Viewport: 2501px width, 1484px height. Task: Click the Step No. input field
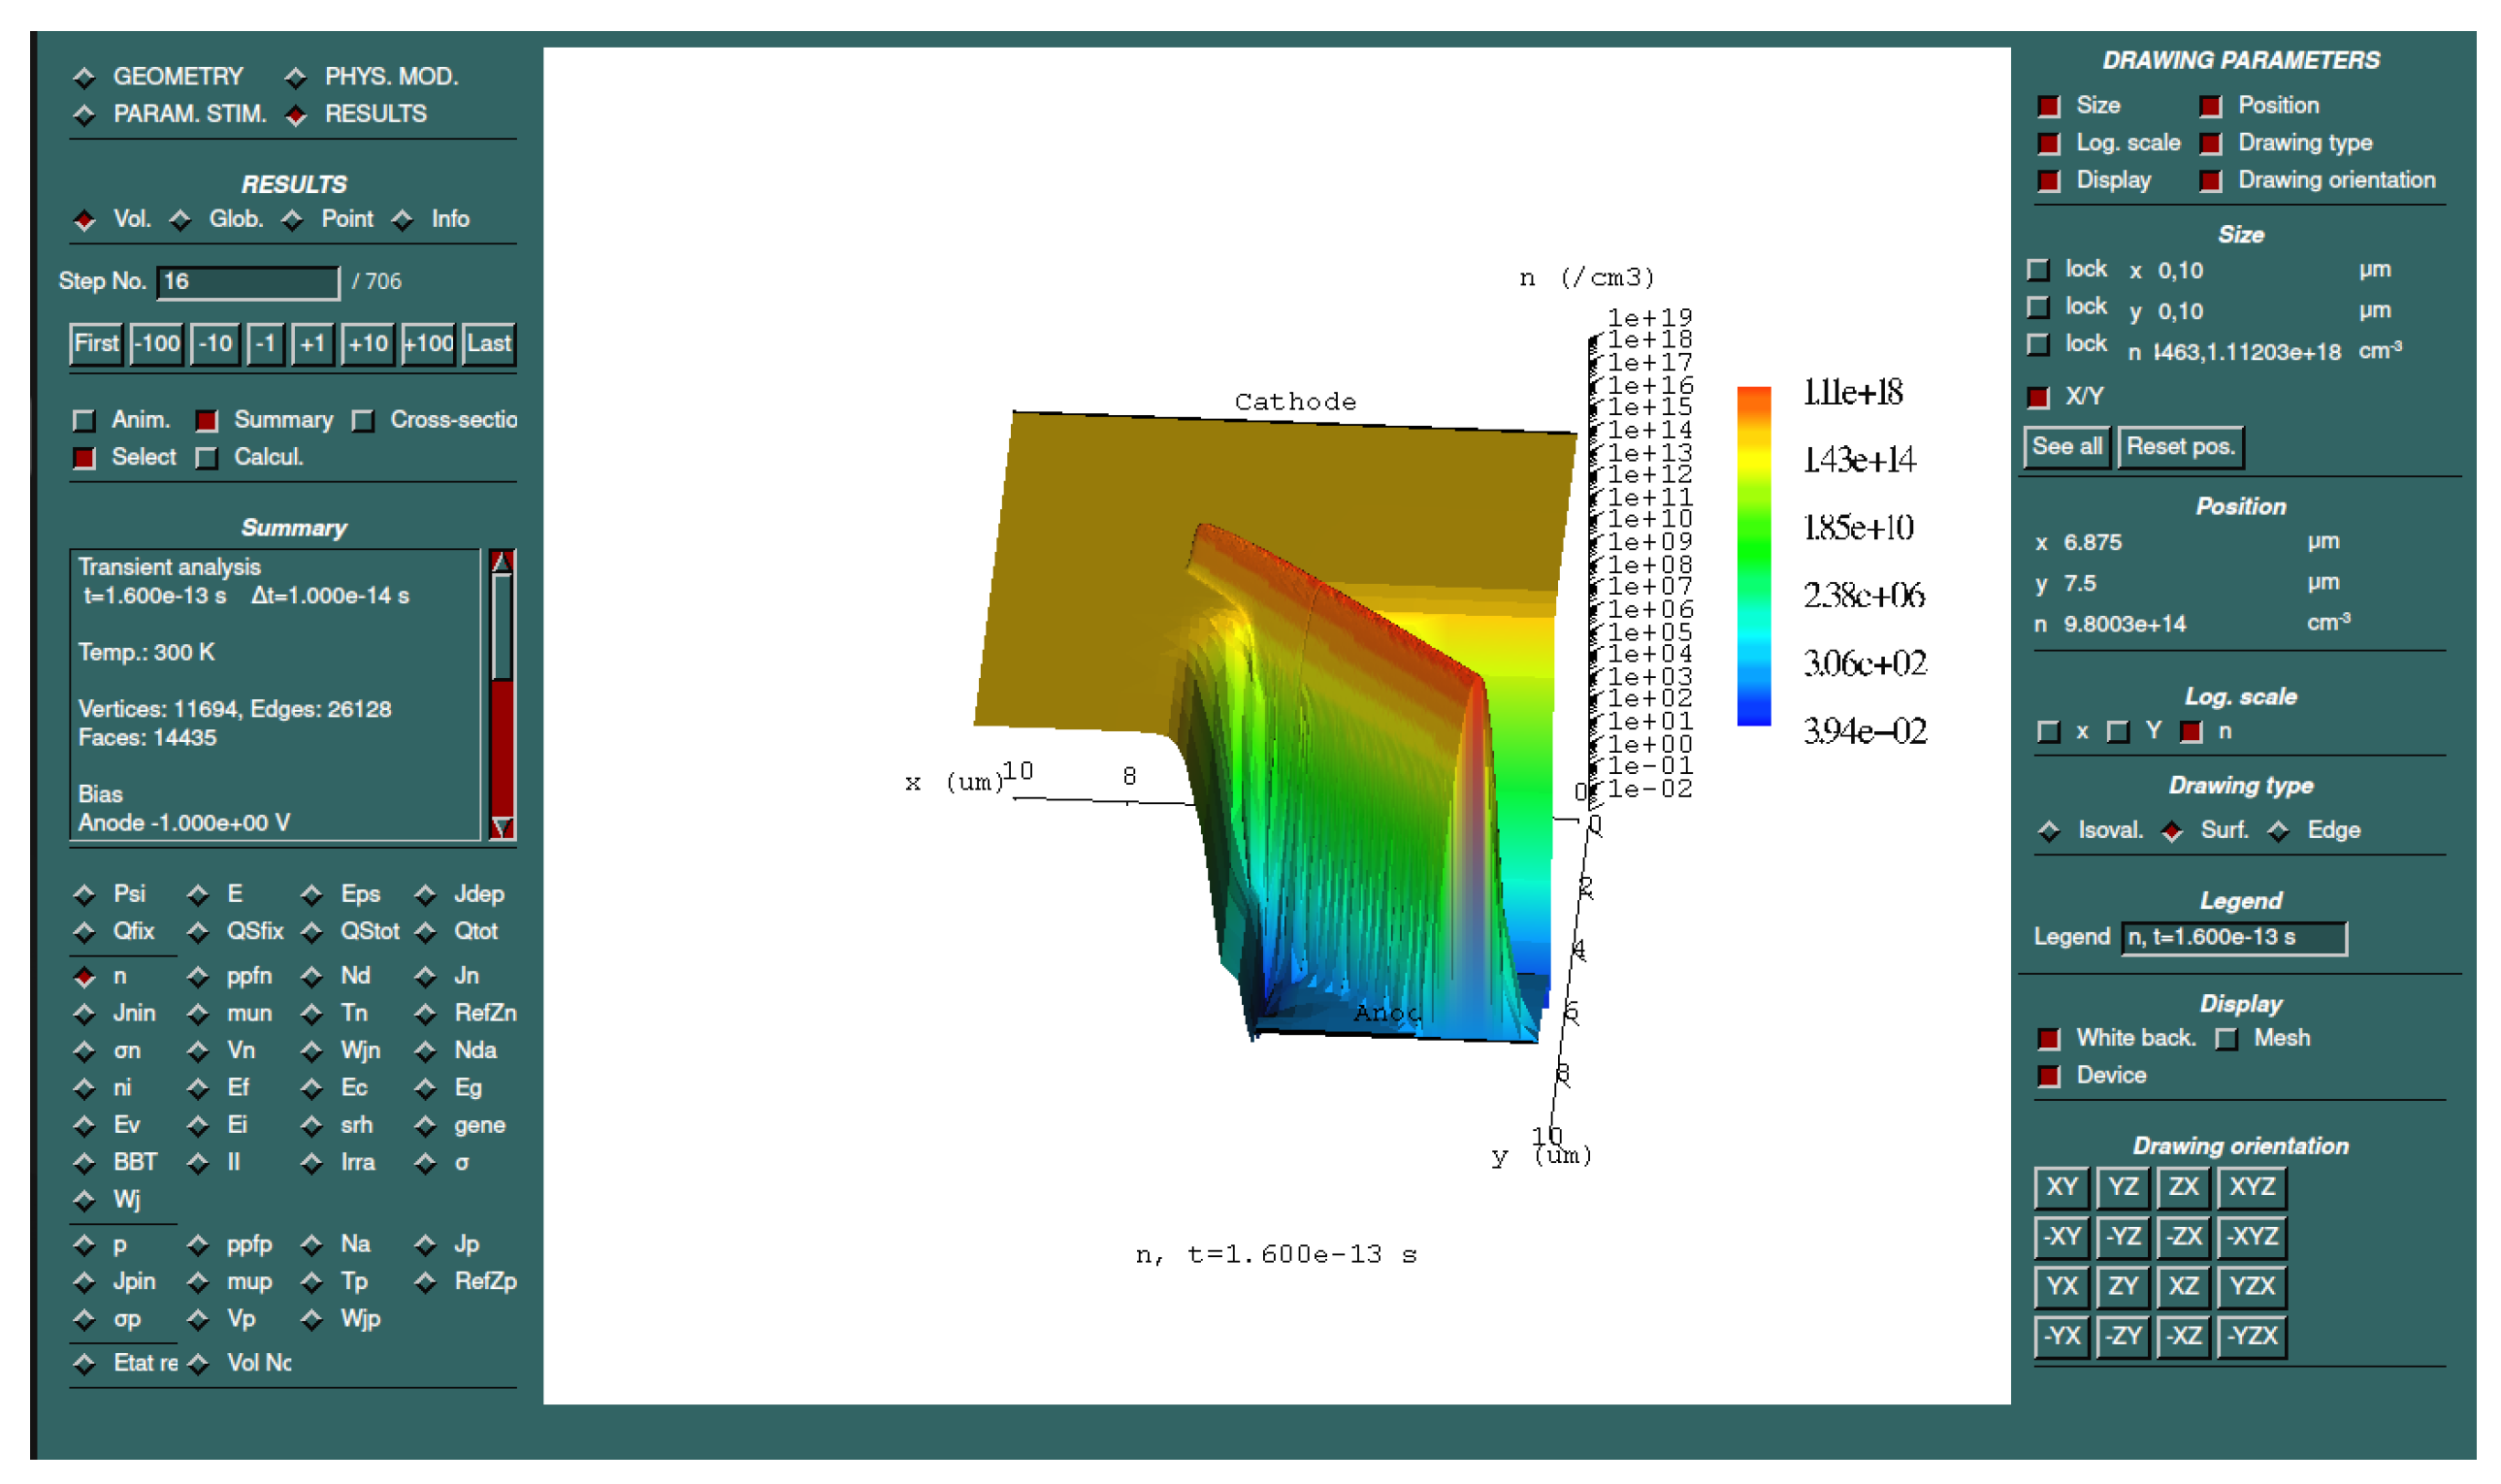[x=248, y=282]
